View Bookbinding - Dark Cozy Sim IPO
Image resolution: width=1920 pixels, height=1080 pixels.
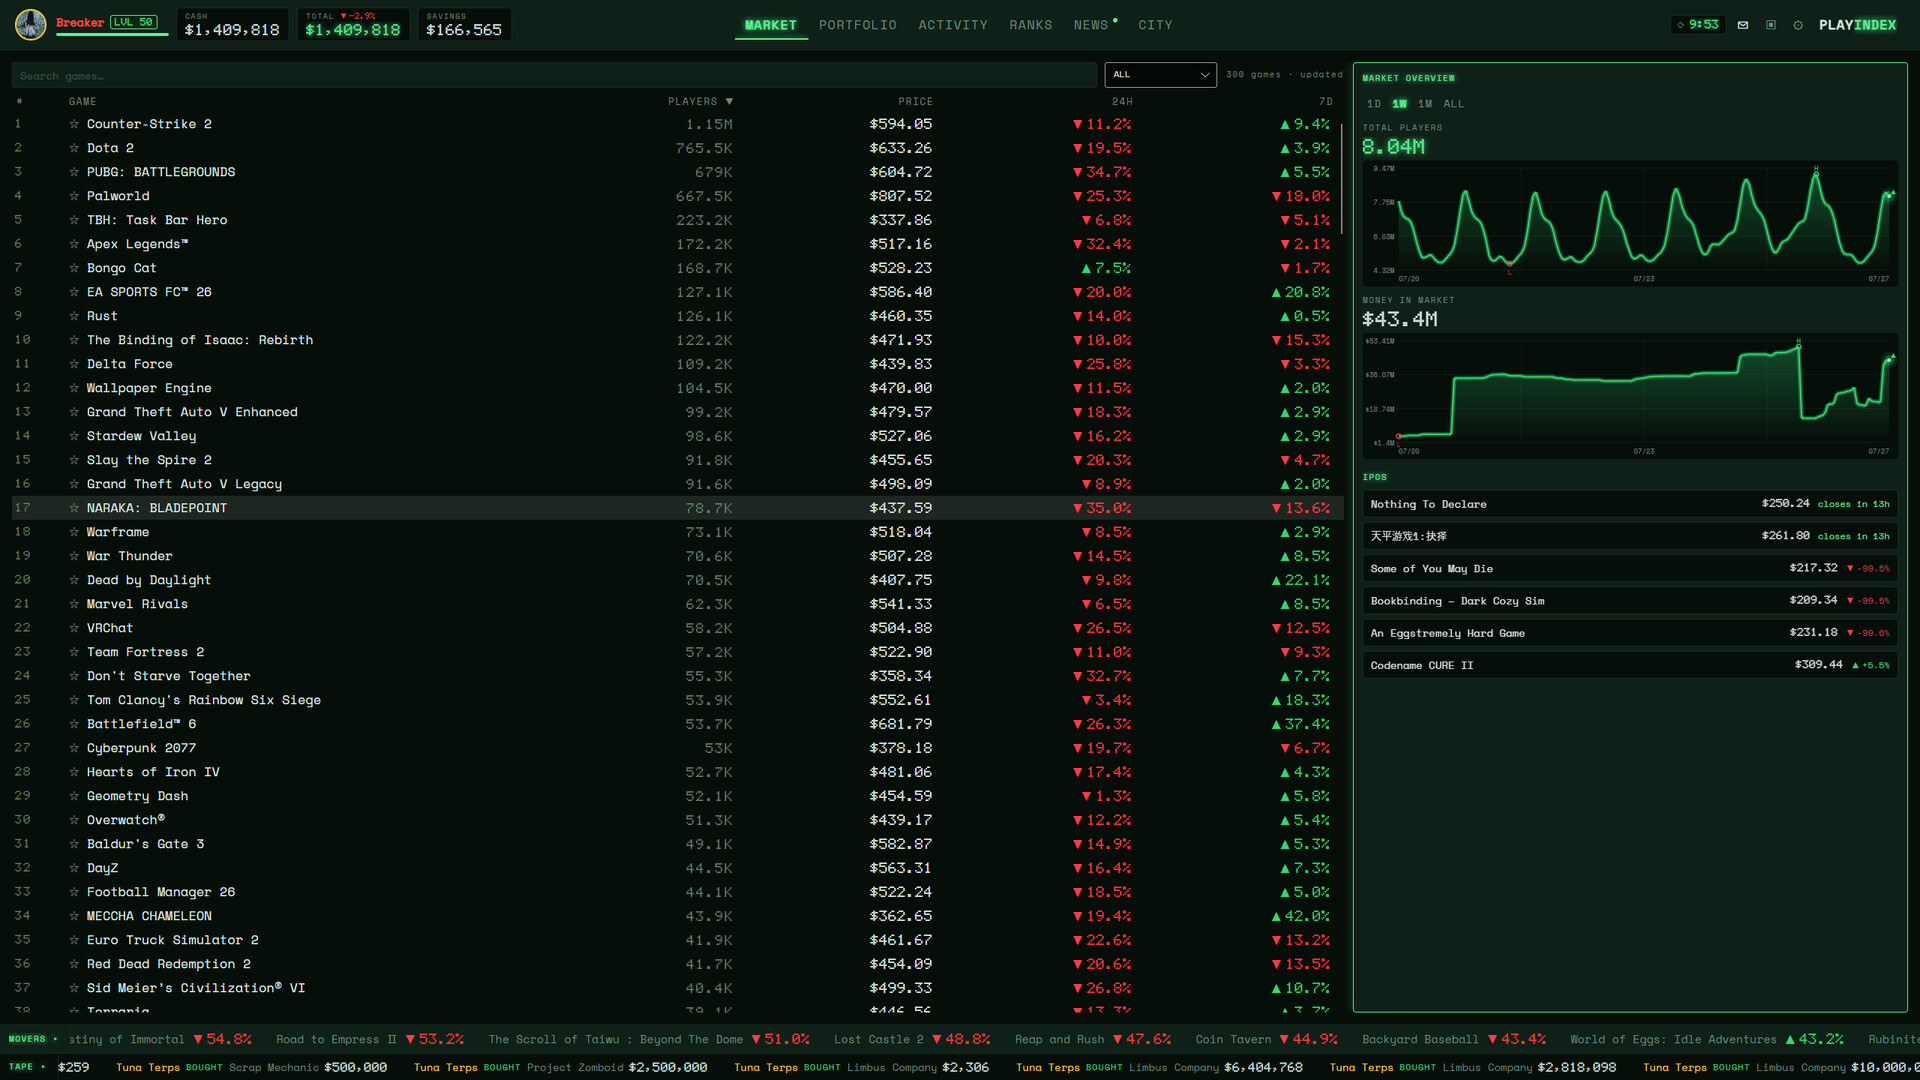pyautogui.click(x=1629, y=601)
